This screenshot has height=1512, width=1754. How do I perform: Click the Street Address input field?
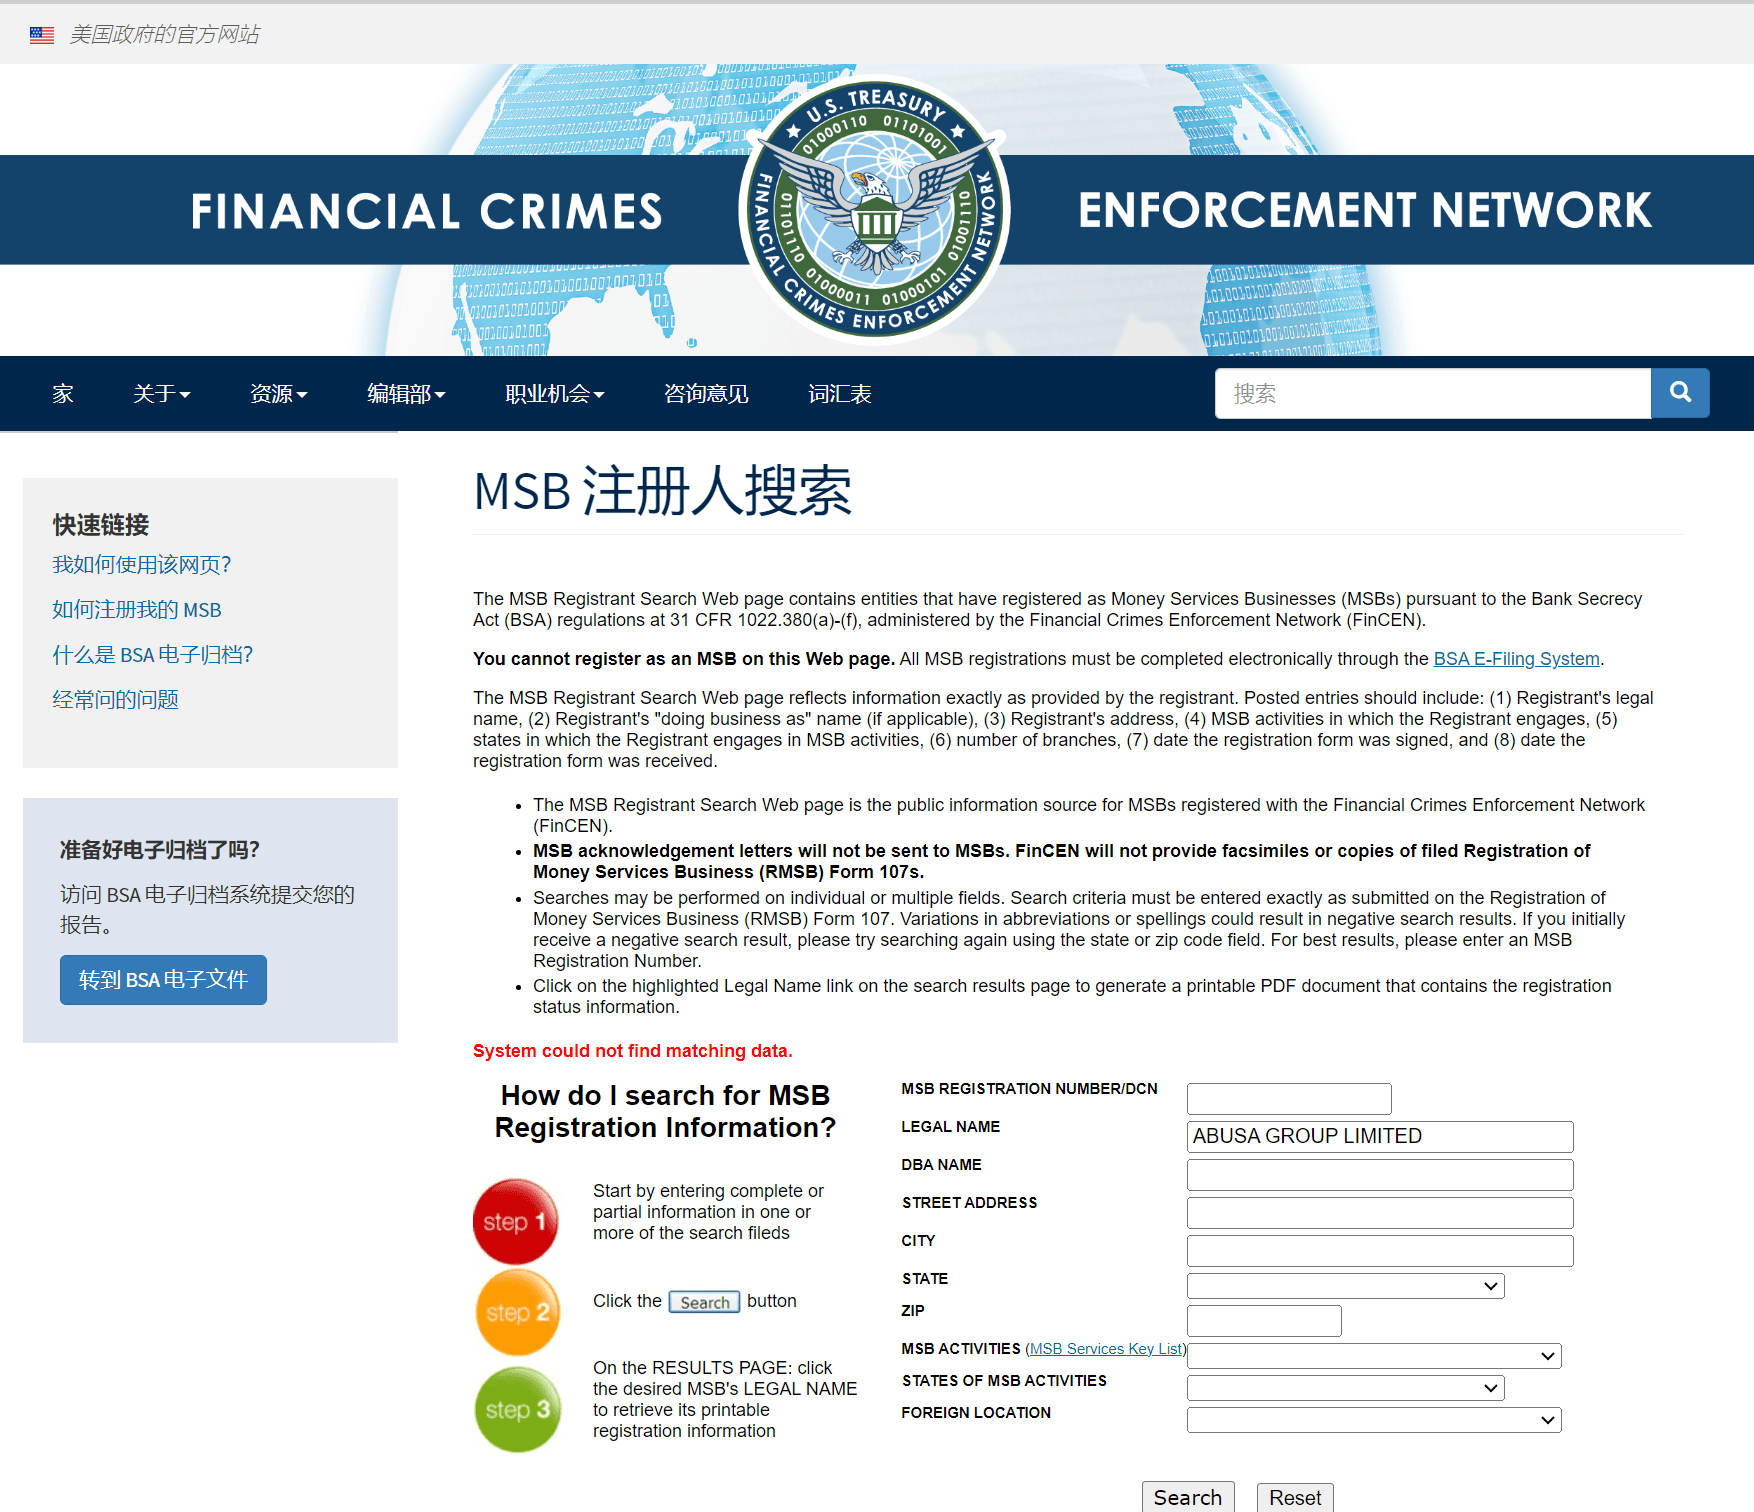pos(1380,1213)
